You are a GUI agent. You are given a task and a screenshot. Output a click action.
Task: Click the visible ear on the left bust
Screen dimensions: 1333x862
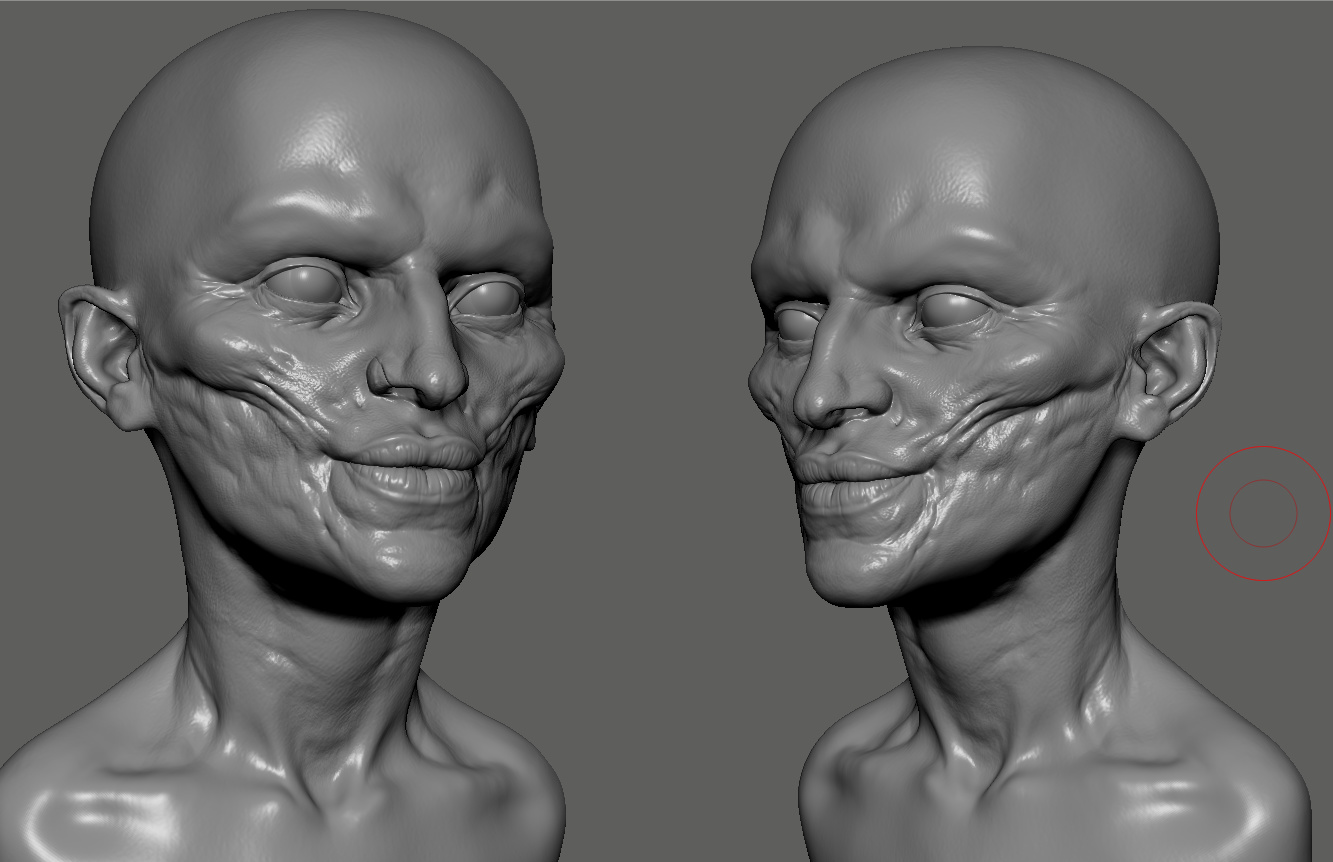(x=105, y=357)
